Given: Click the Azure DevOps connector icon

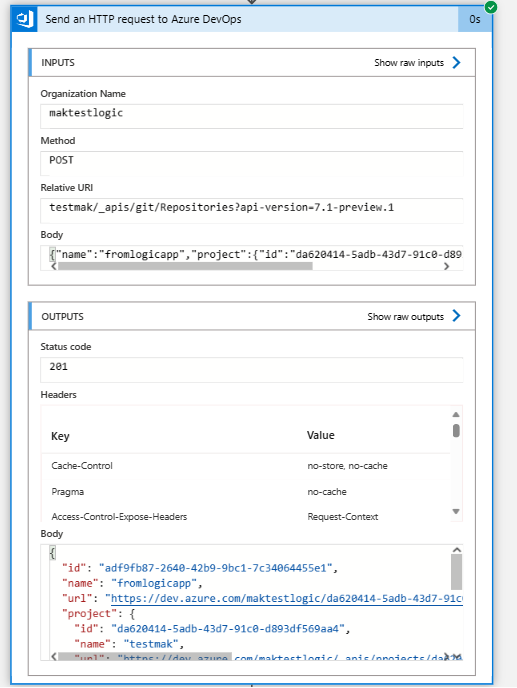Looking at the screenshot, I should pos(25,19).
